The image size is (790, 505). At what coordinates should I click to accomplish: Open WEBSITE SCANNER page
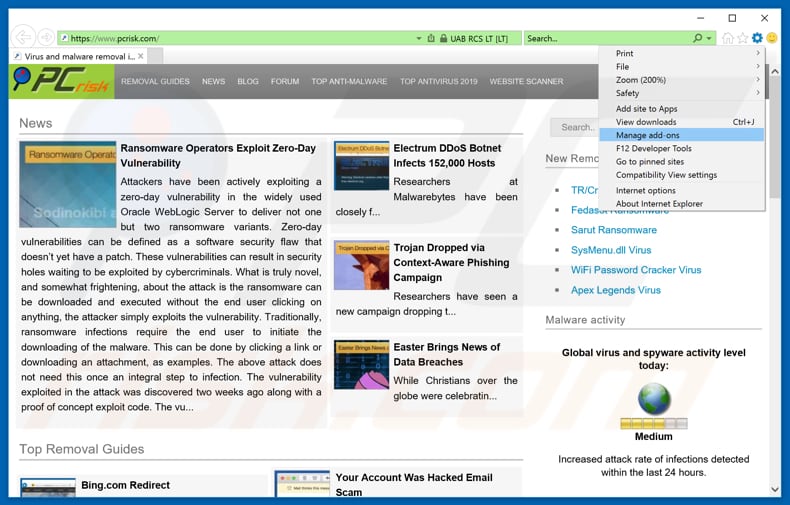coord(526,81)
